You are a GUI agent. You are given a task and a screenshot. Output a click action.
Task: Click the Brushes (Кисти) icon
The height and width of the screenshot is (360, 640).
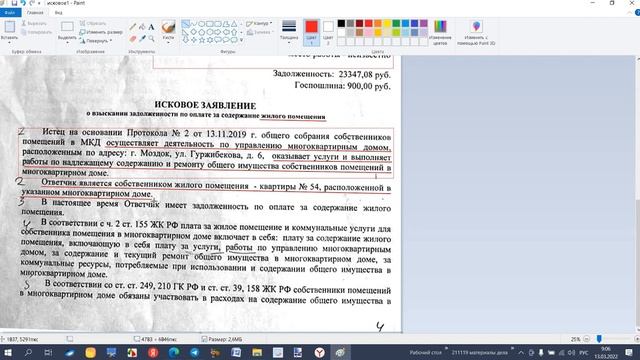tap(168, 27)
